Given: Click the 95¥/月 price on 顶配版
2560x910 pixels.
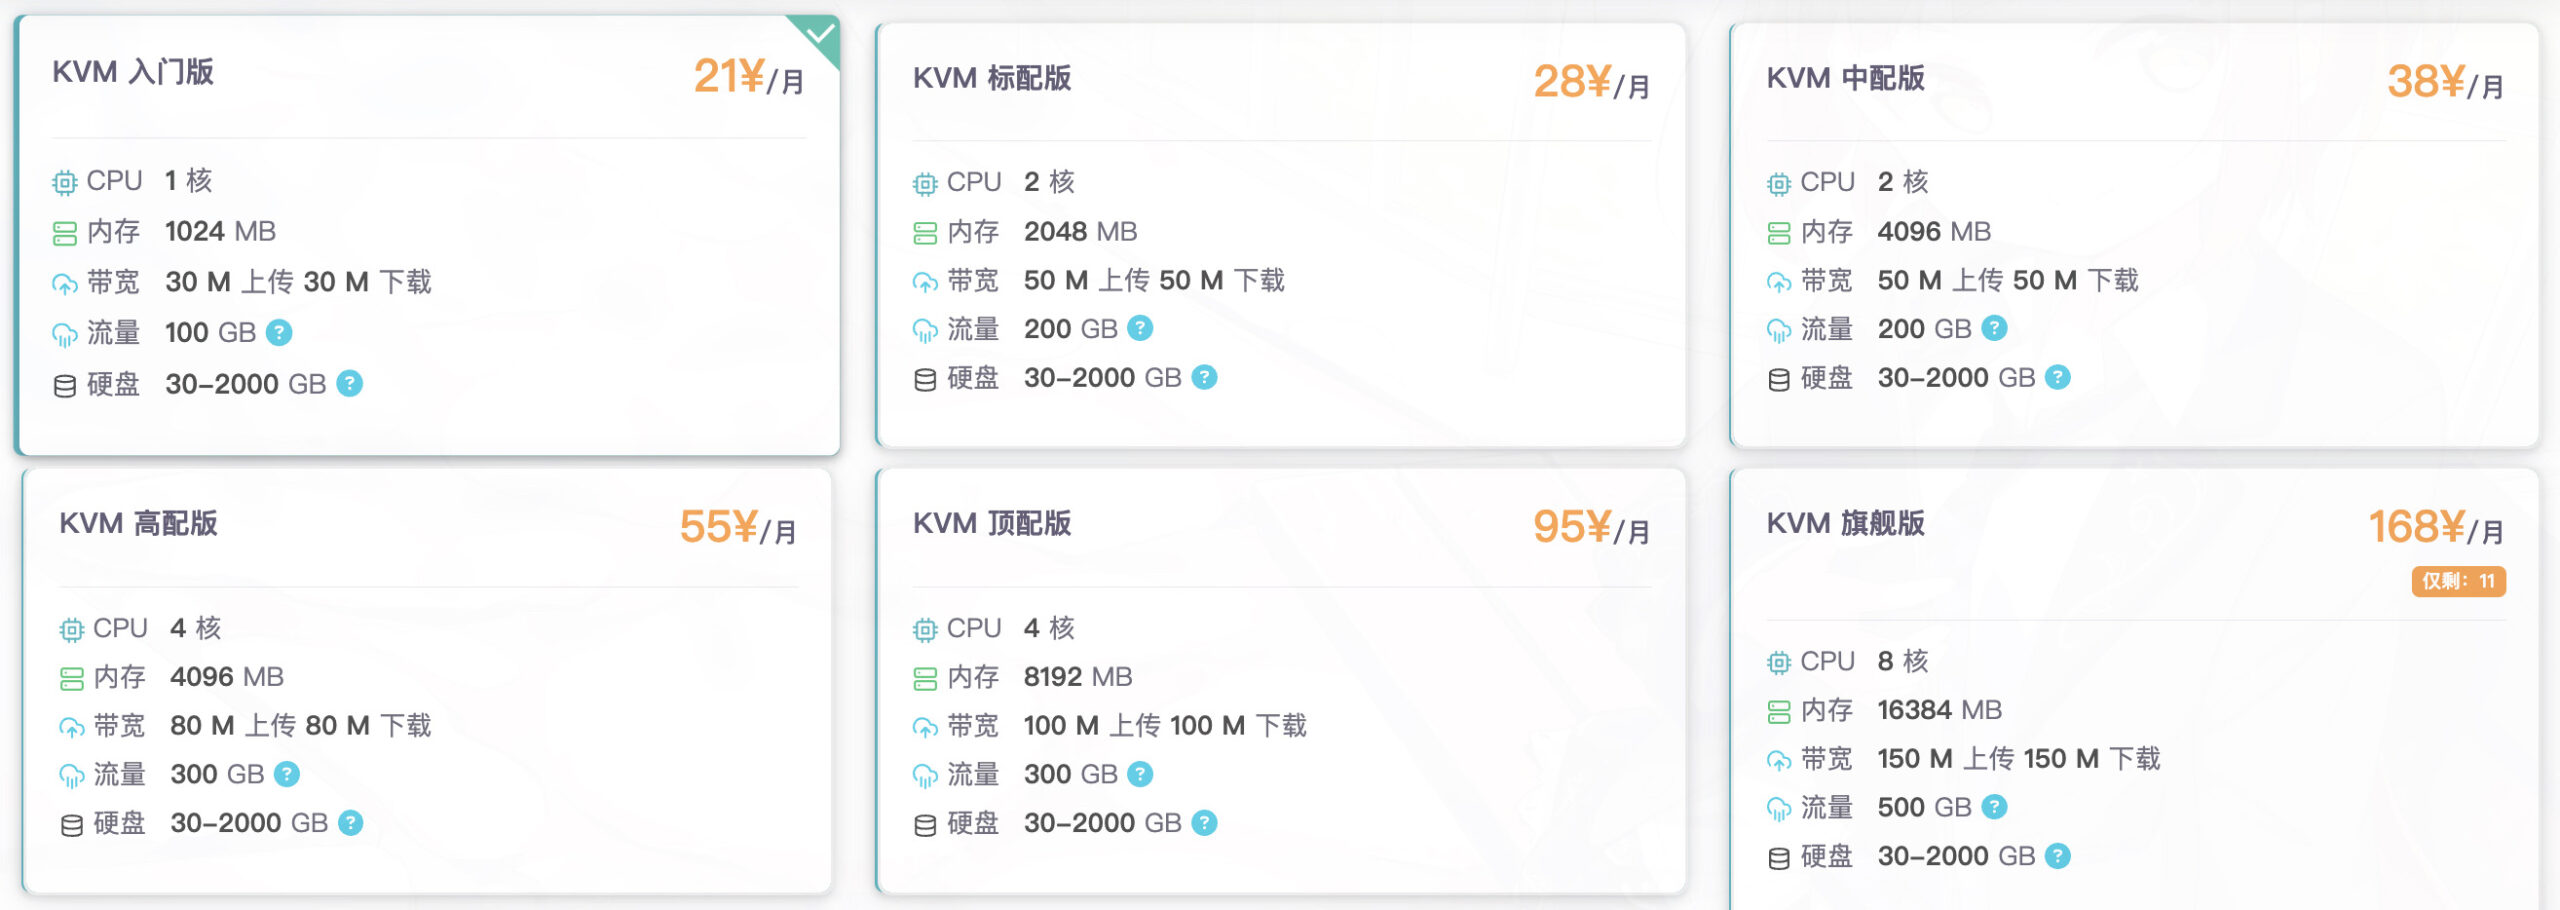Looking at the screenshot, I should (1591, 527).
